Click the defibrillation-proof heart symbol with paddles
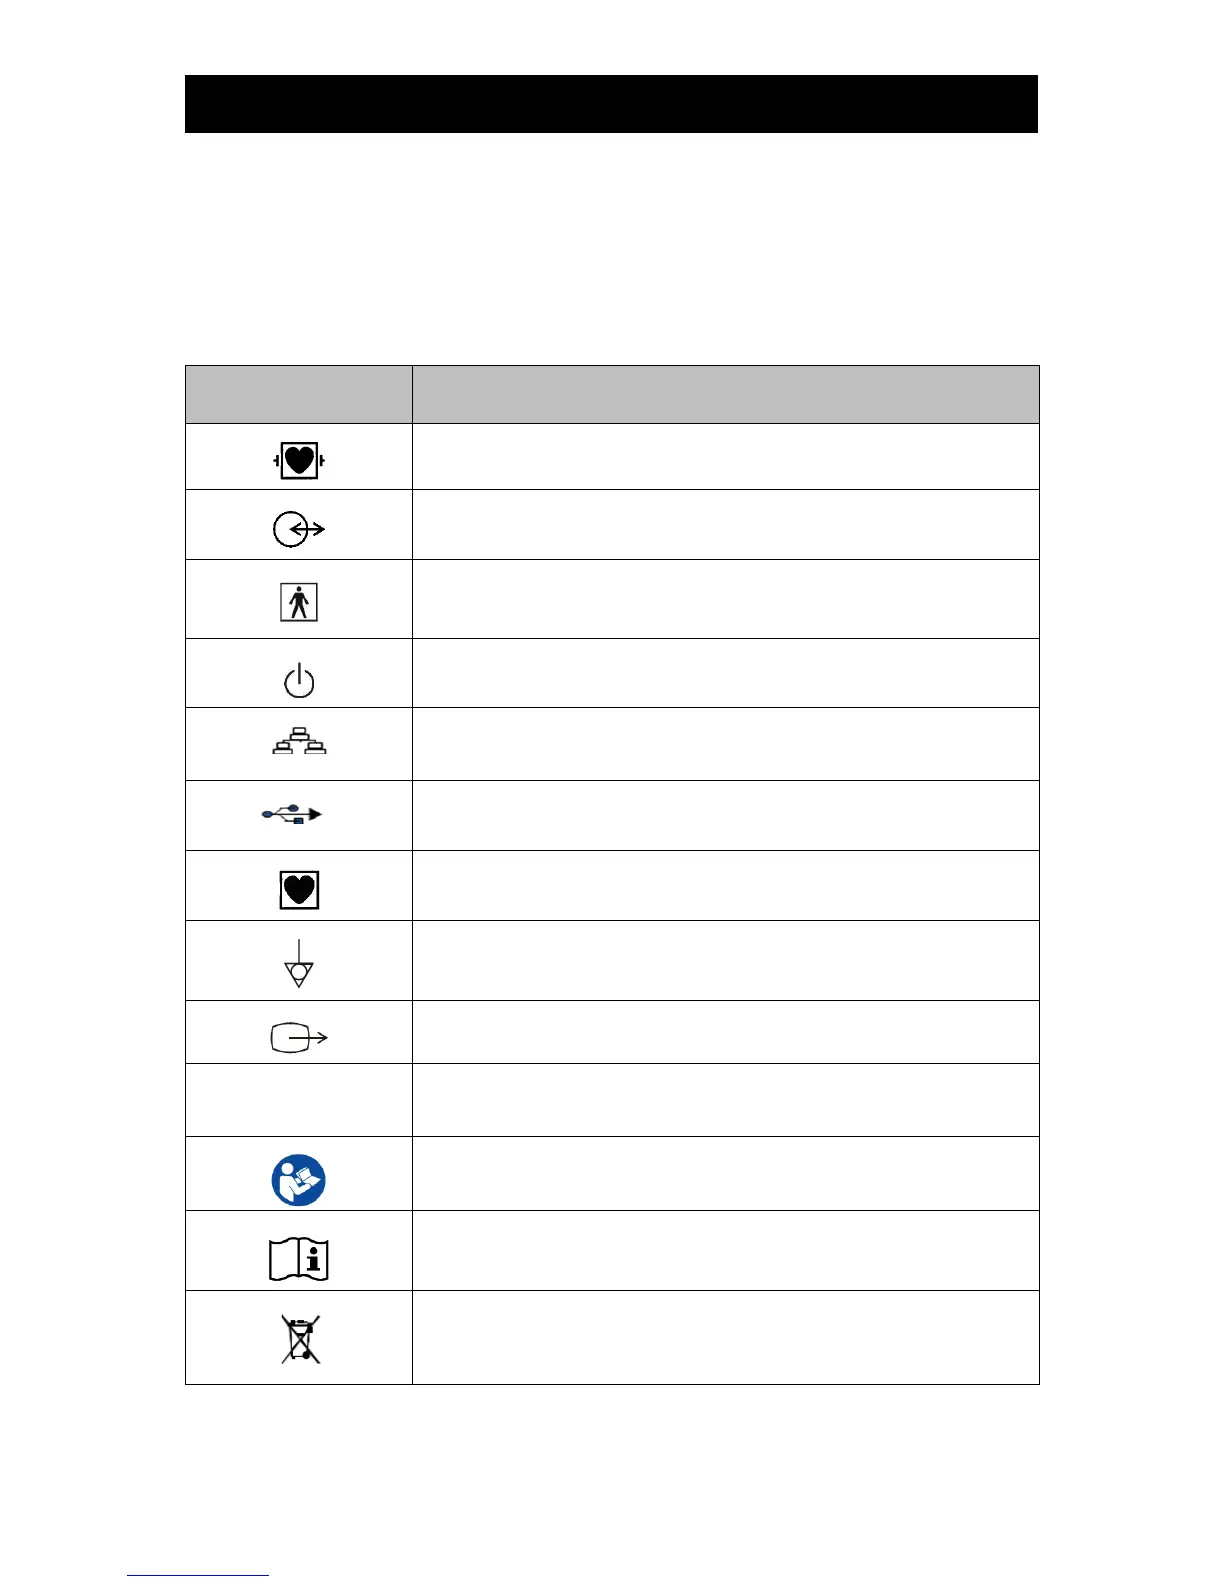This screenshot has width=1224, height=1584. [x=299, y=461]
